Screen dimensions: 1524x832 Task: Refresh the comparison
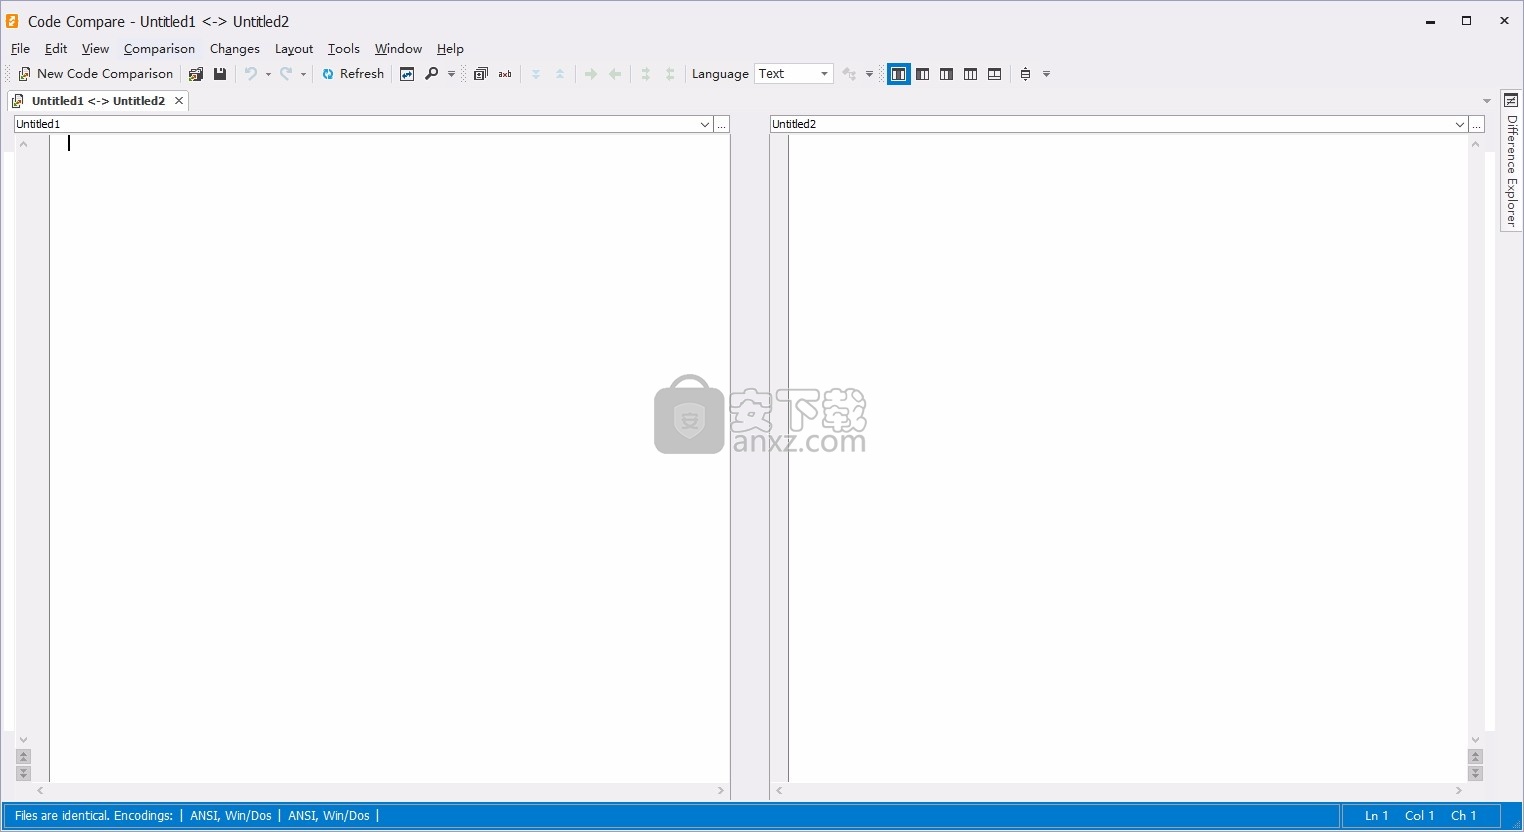point(353,74)
